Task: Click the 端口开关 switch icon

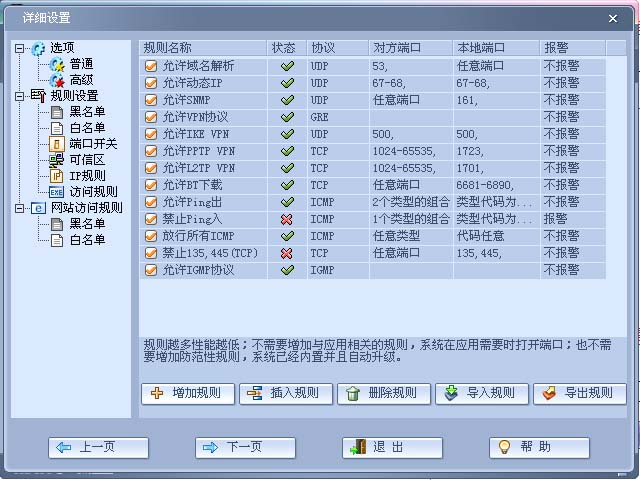Action: (x=57, y=144)
